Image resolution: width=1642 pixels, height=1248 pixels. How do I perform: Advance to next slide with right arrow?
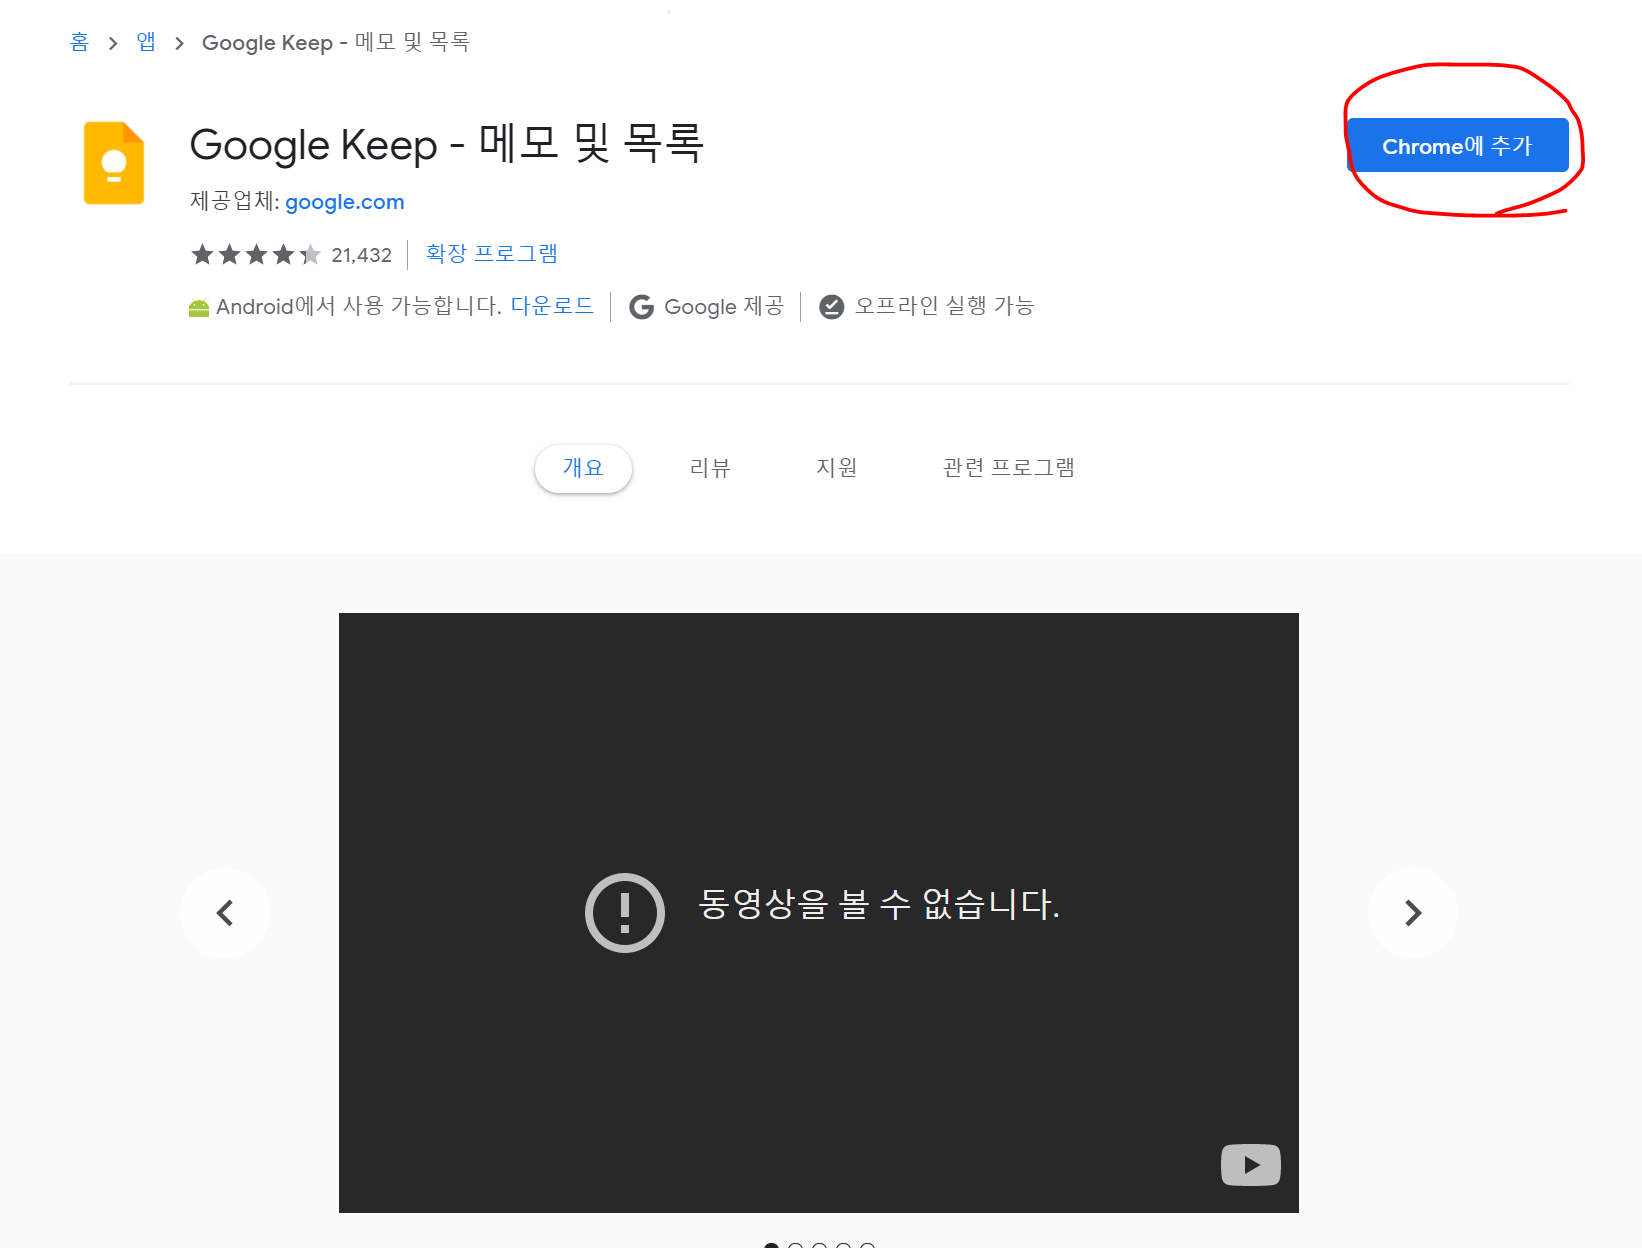tap(1413, 913)
